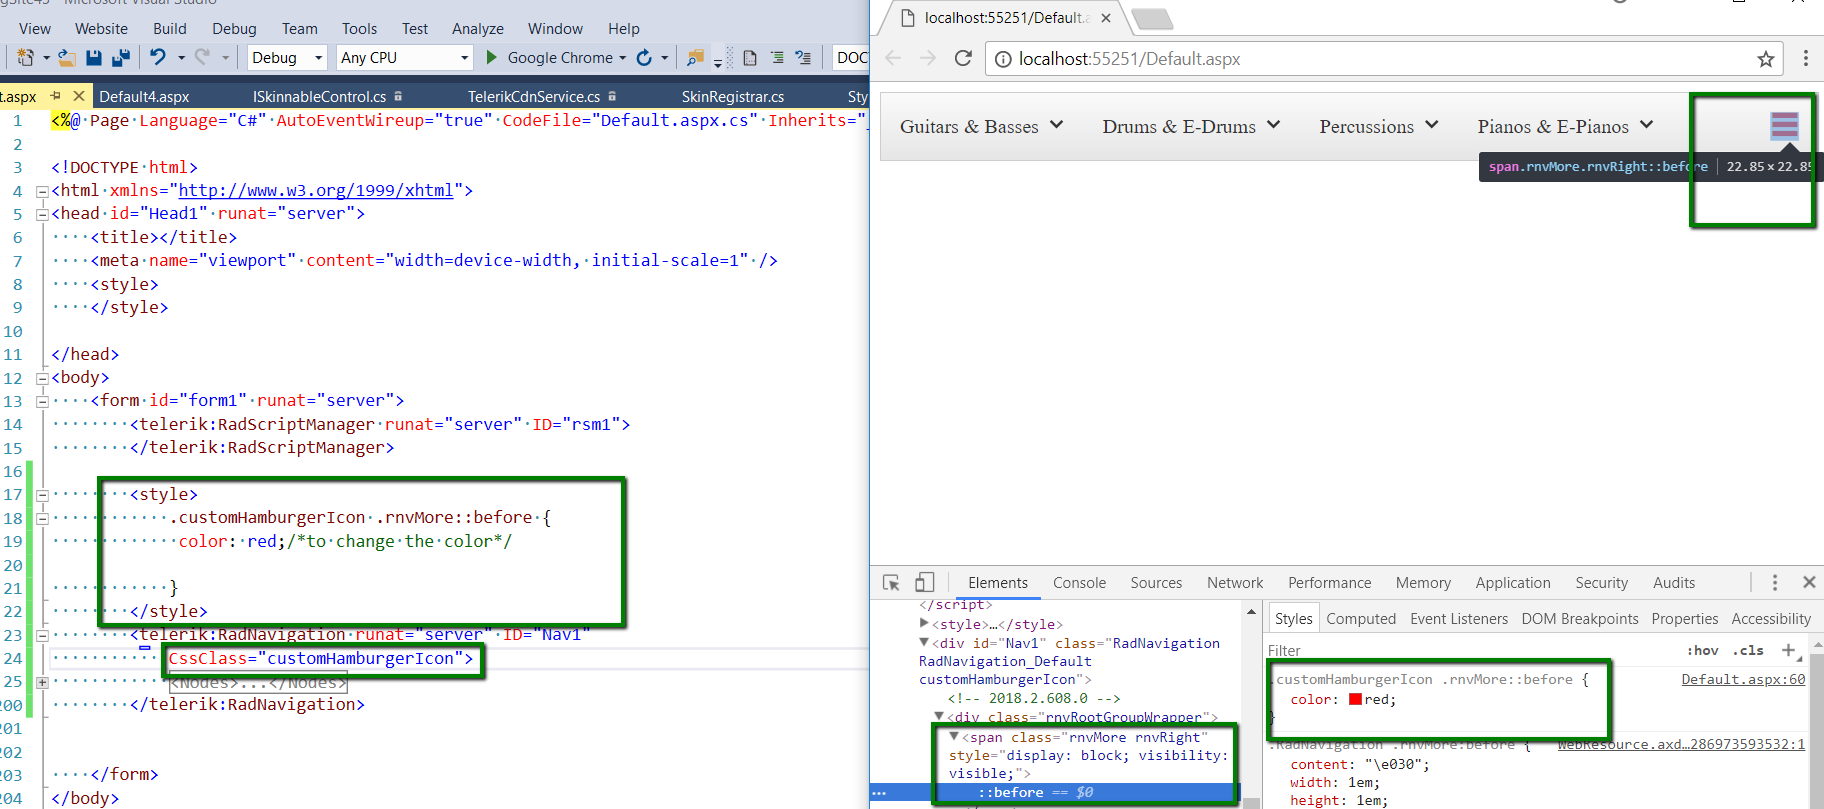1824x809 pixels.
Task: Click the Redo arrow icon
Action: tap(202, 57)
